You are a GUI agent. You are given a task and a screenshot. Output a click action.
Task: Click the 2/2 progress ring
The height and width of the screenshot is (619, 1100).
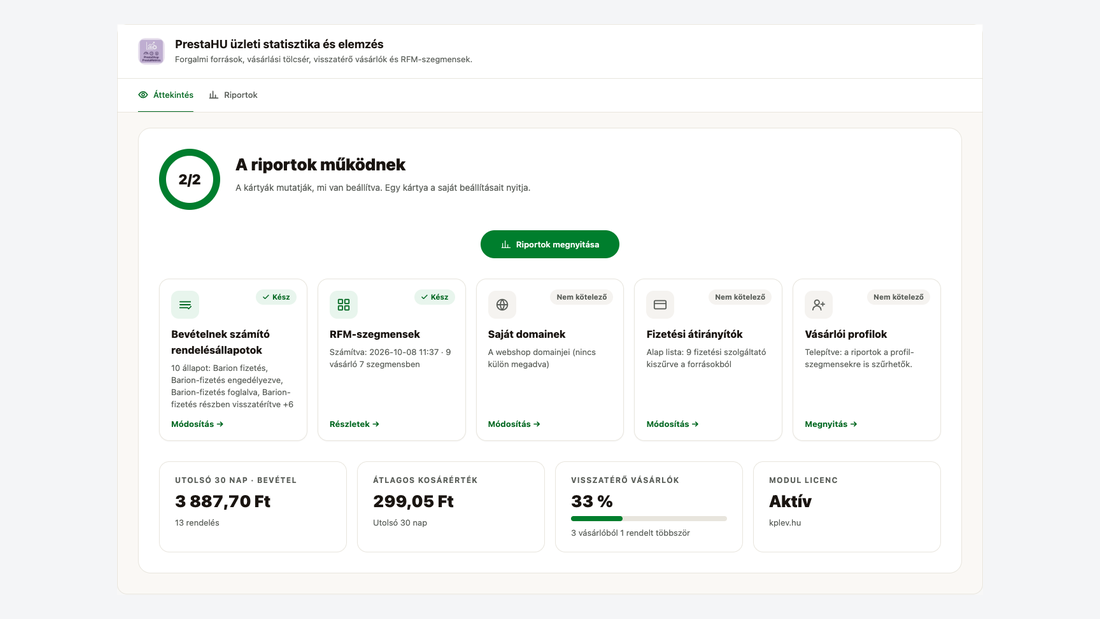coord(189,179)
